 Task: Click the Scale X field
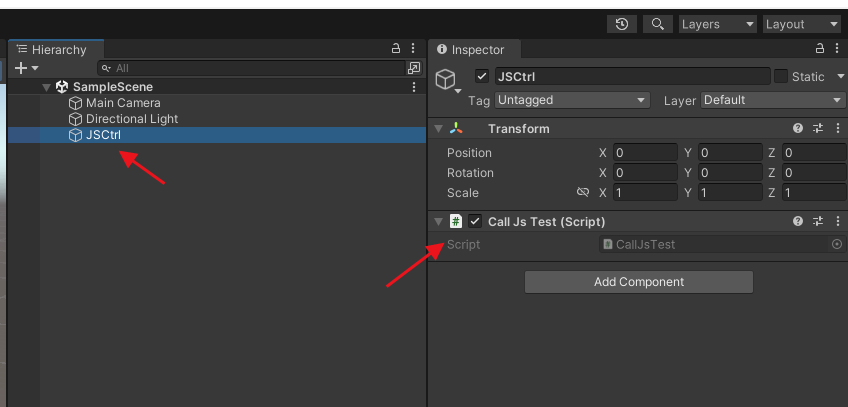(x=645, y=193)
